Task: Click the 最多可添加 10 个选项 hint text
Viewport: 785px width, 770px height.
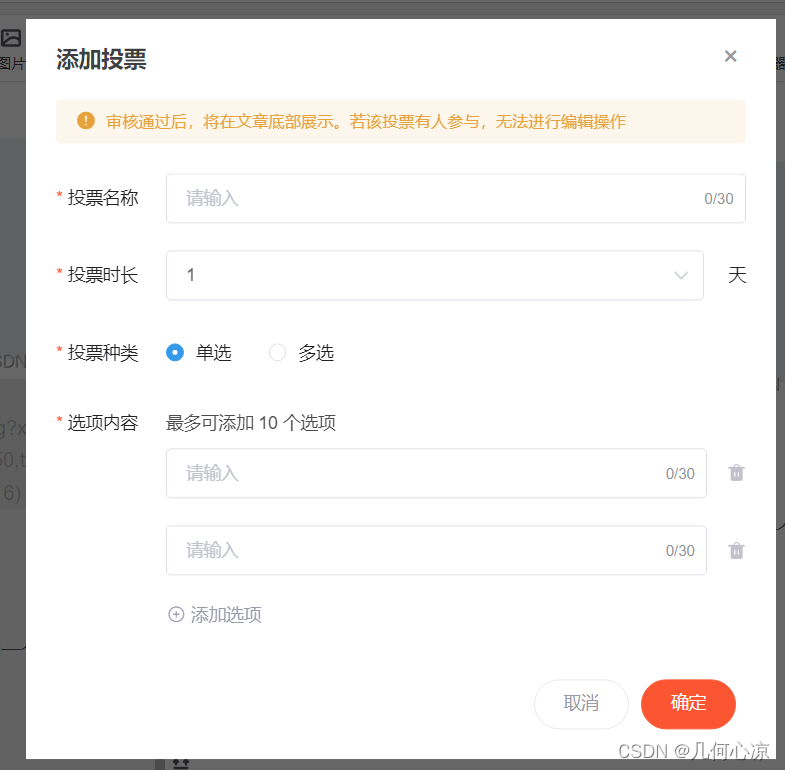Action: pos(251,423)
